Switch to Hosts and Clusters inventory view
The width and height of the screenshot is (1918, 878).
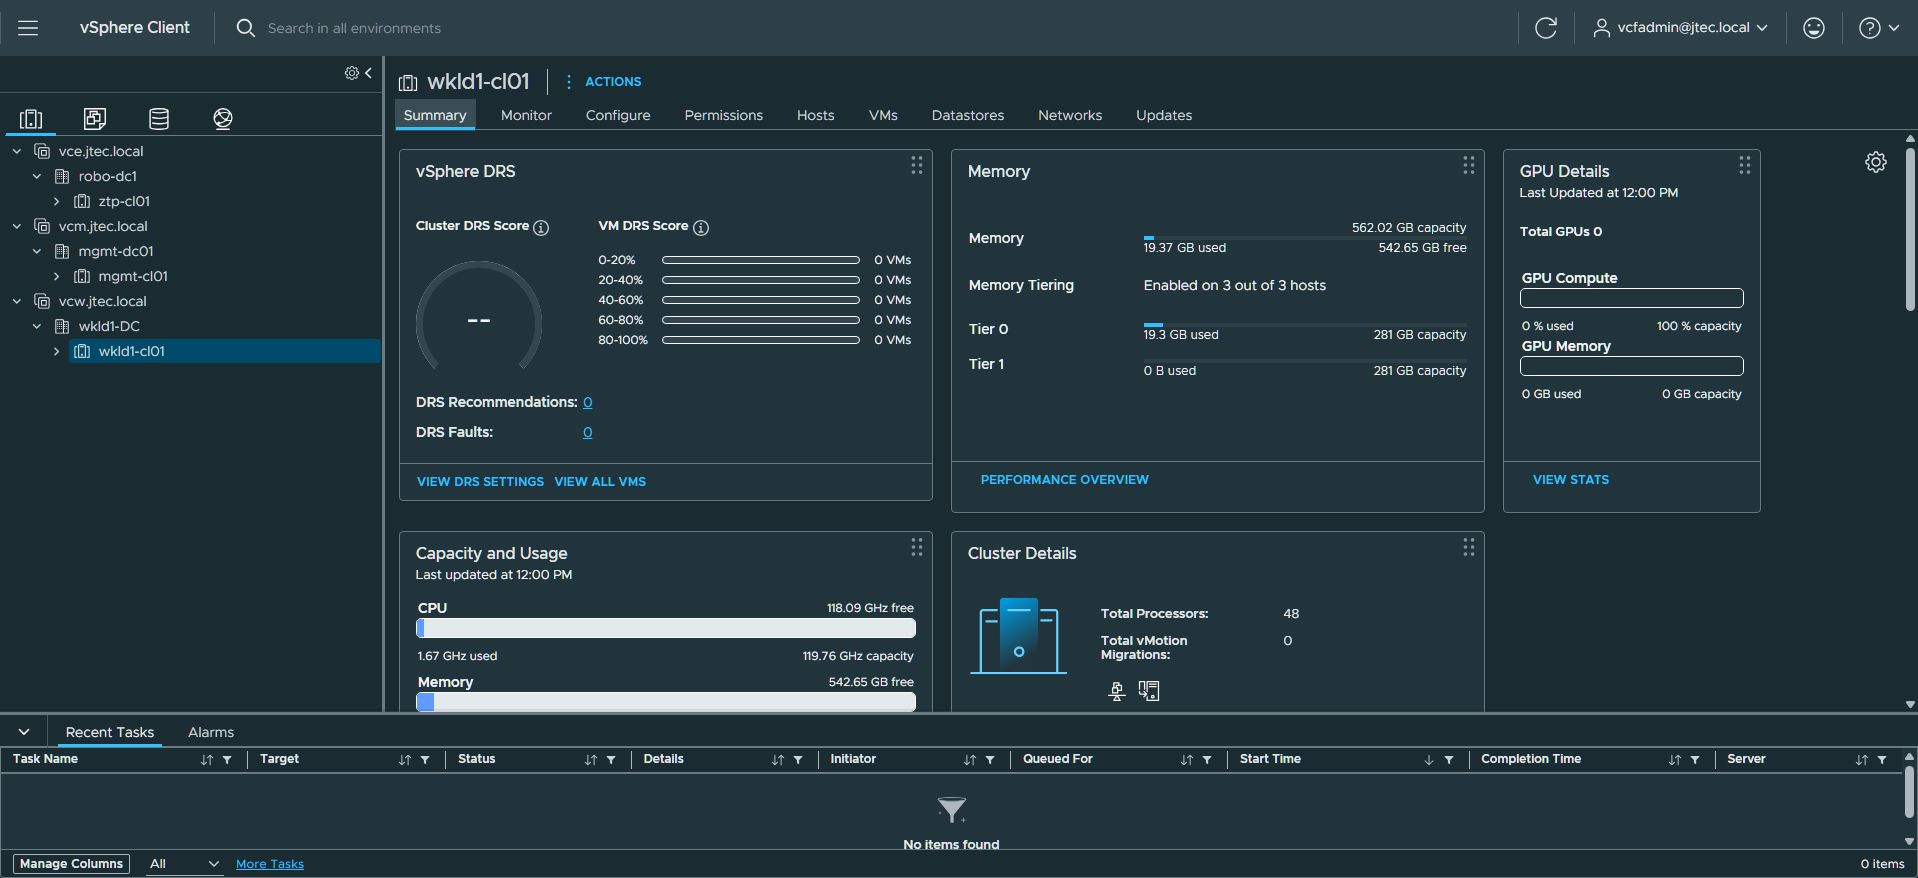click(31, 119)
